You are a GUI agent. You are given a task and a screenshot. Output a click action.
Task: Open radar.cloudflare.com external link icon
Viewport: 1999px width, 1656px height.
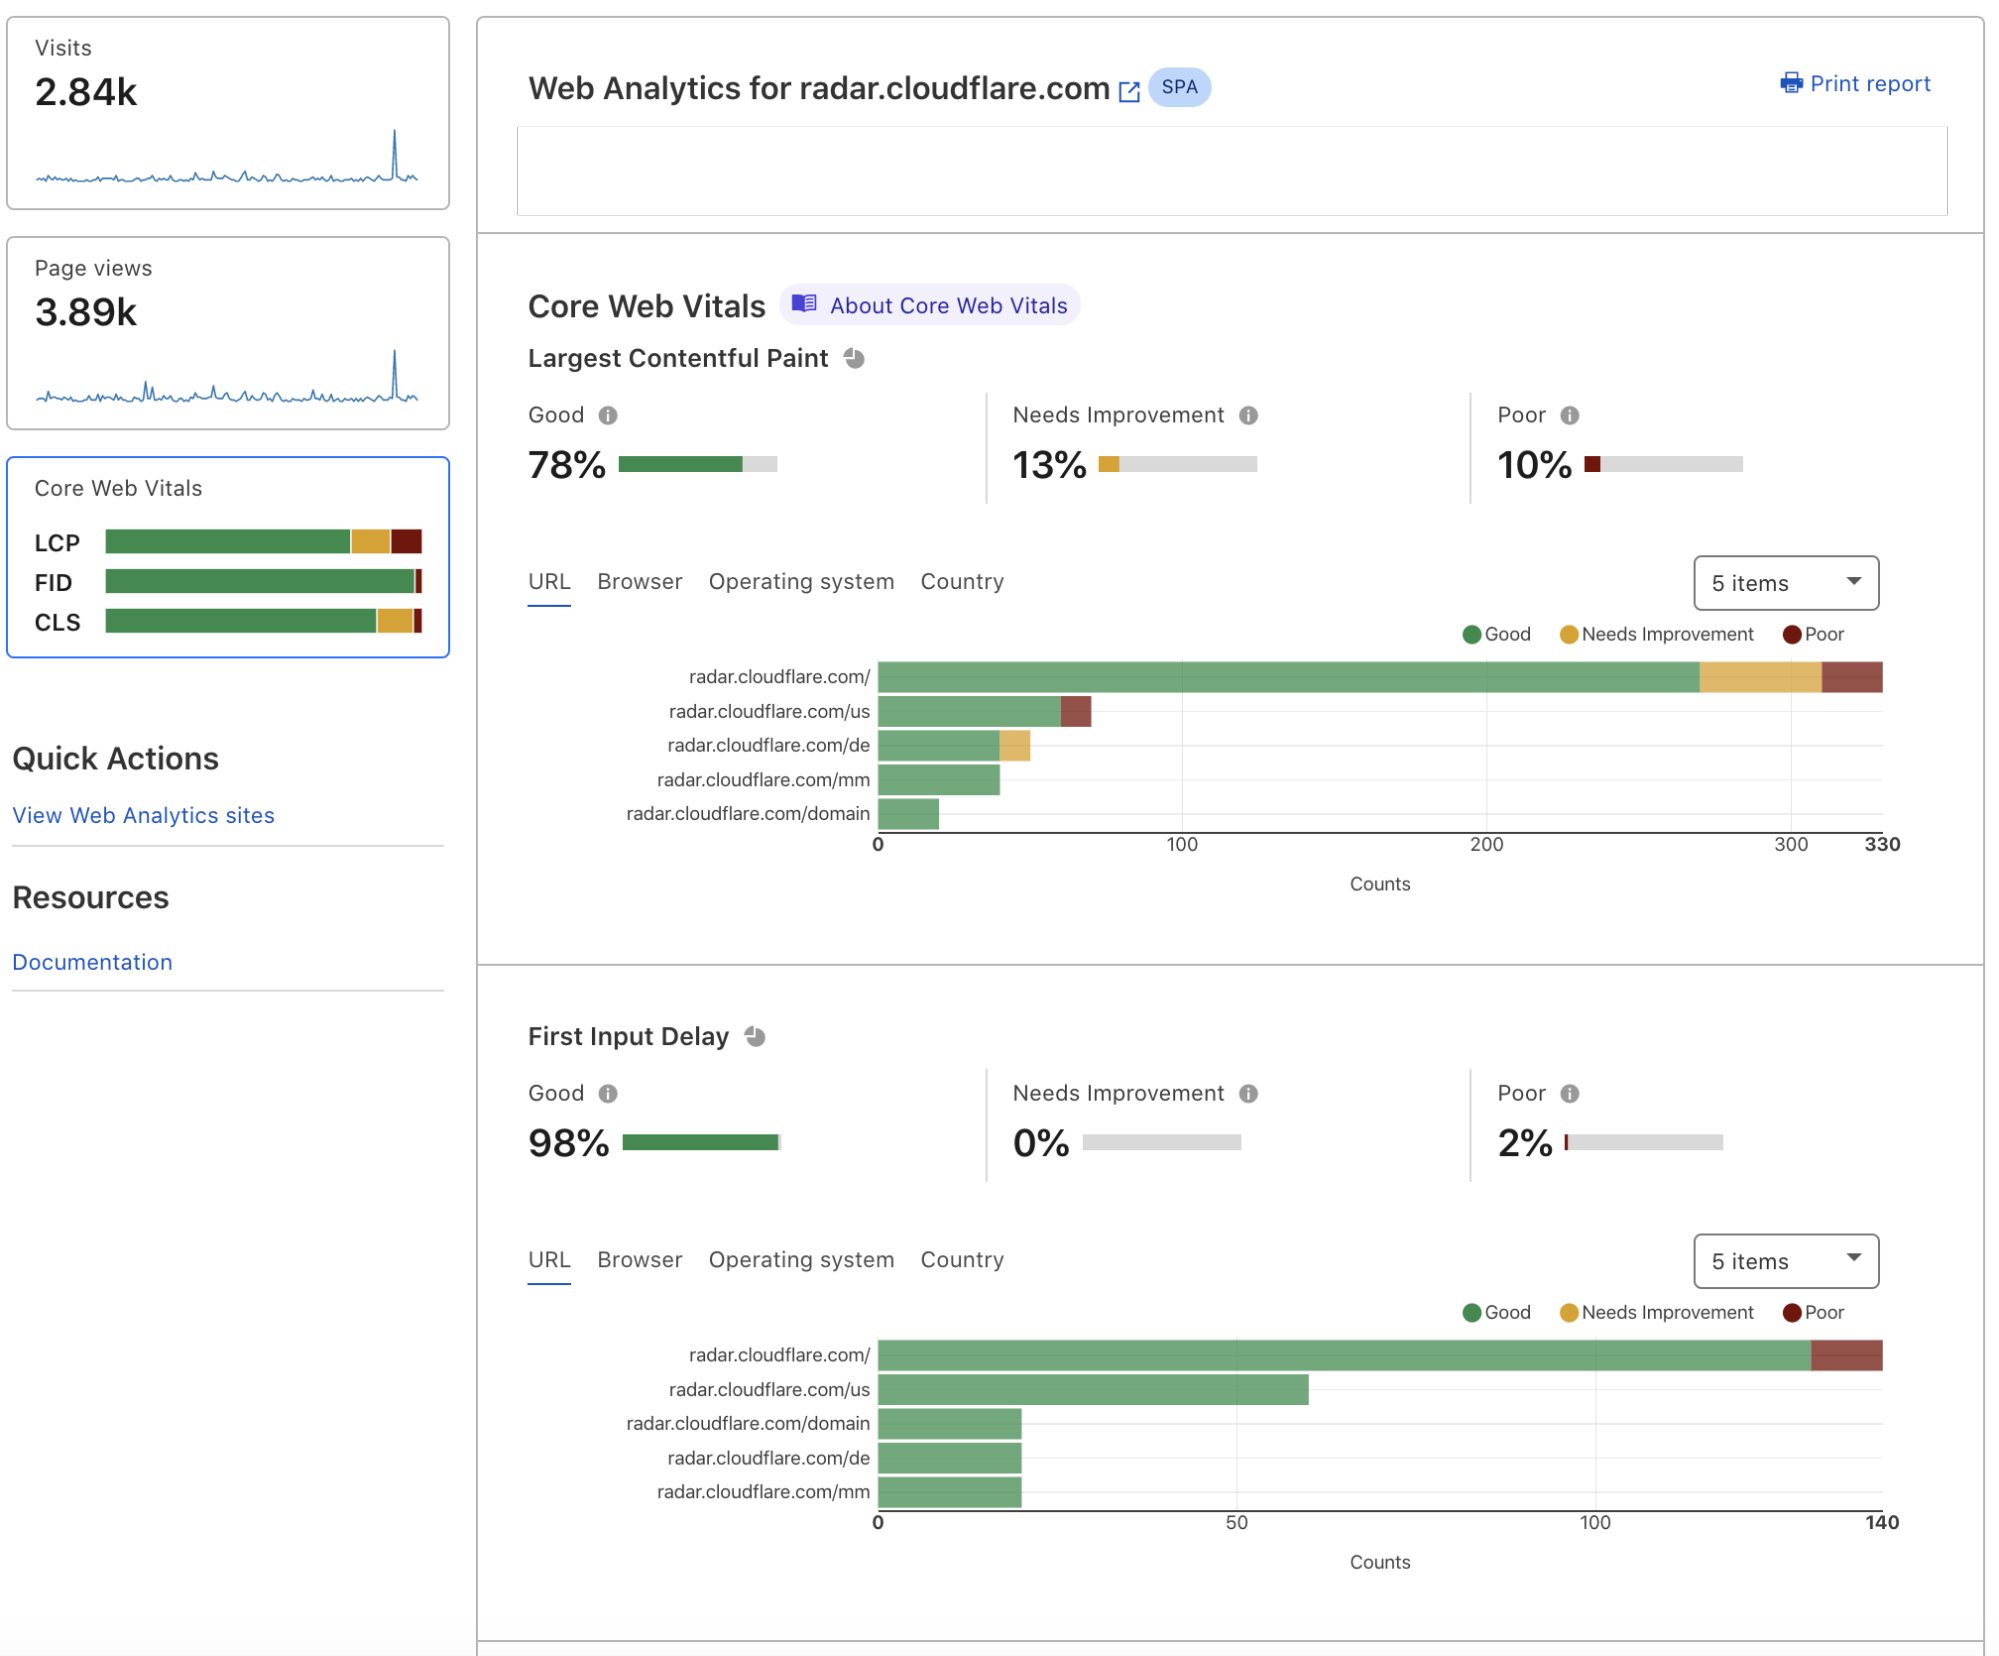[x=1129, y=91]
